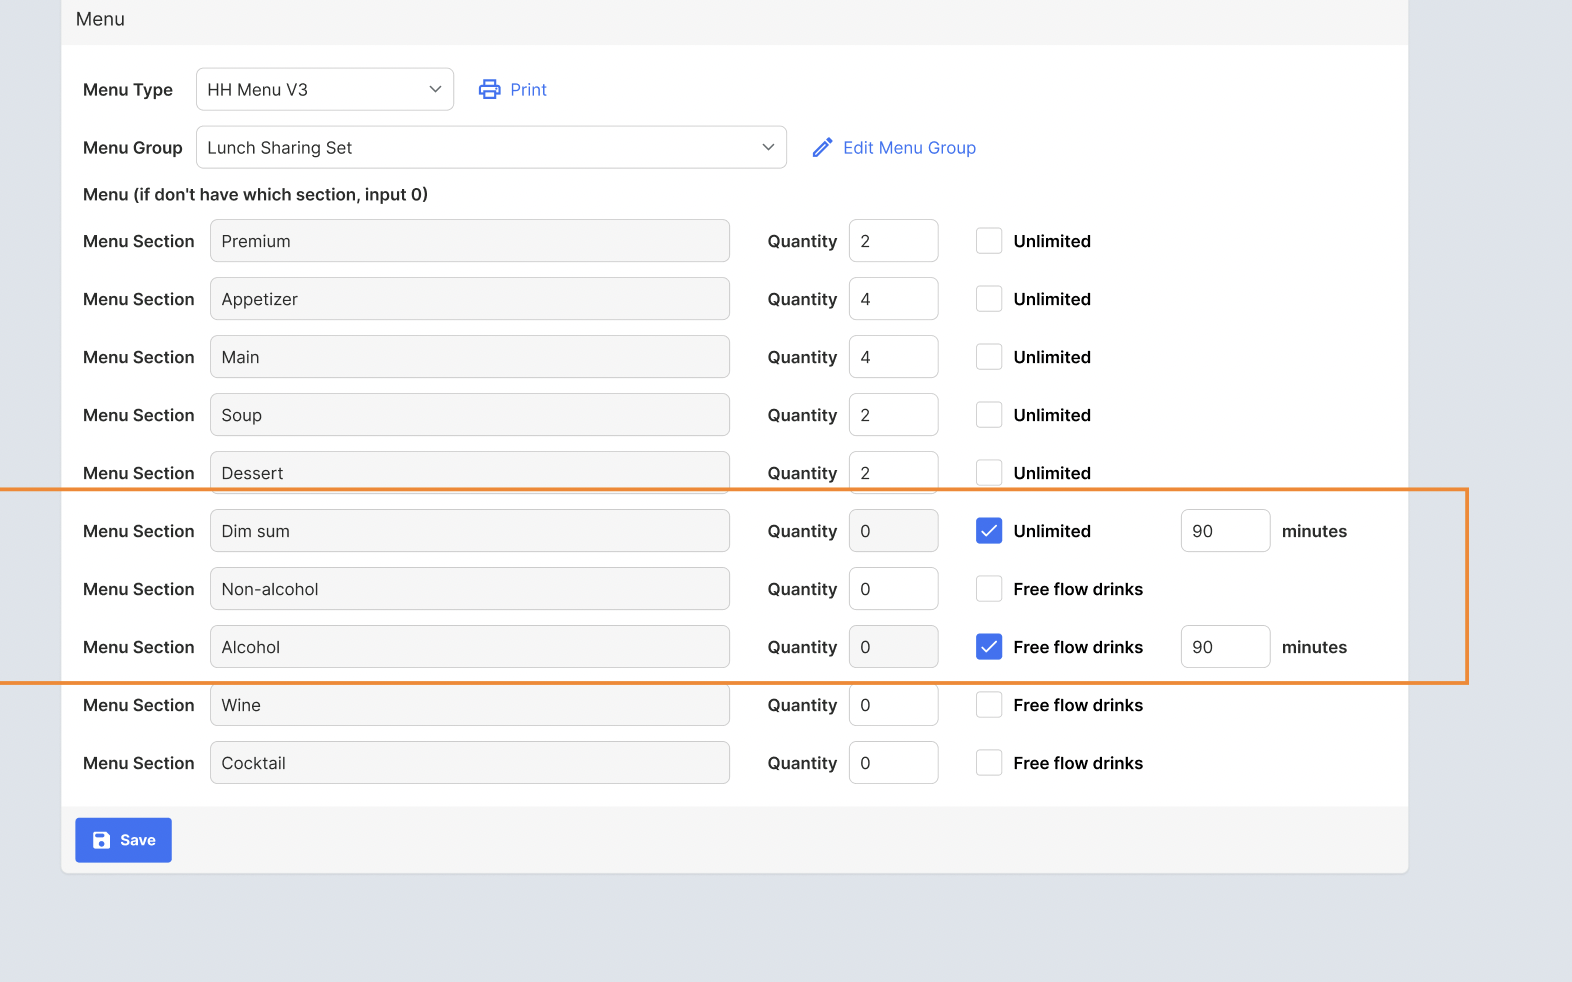Check Free flow drinks for Wine

pyautogui.click(x=989, y=705)
